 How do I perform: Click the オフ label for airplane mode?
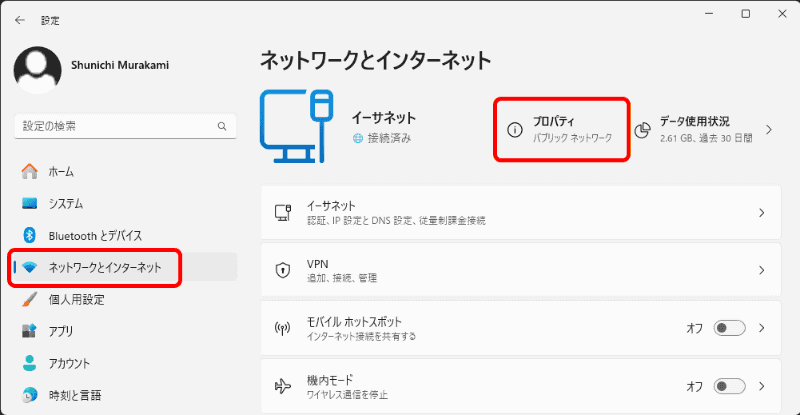click(x=694, y=386)
